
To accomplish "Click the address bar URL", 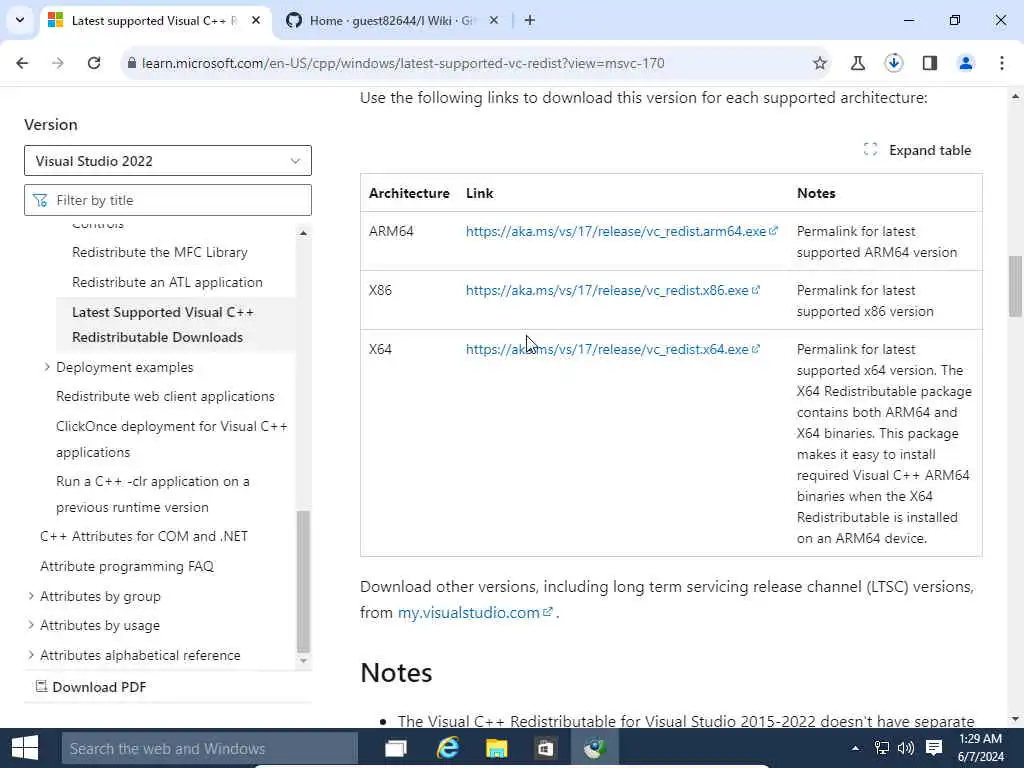I will point(403,63).
